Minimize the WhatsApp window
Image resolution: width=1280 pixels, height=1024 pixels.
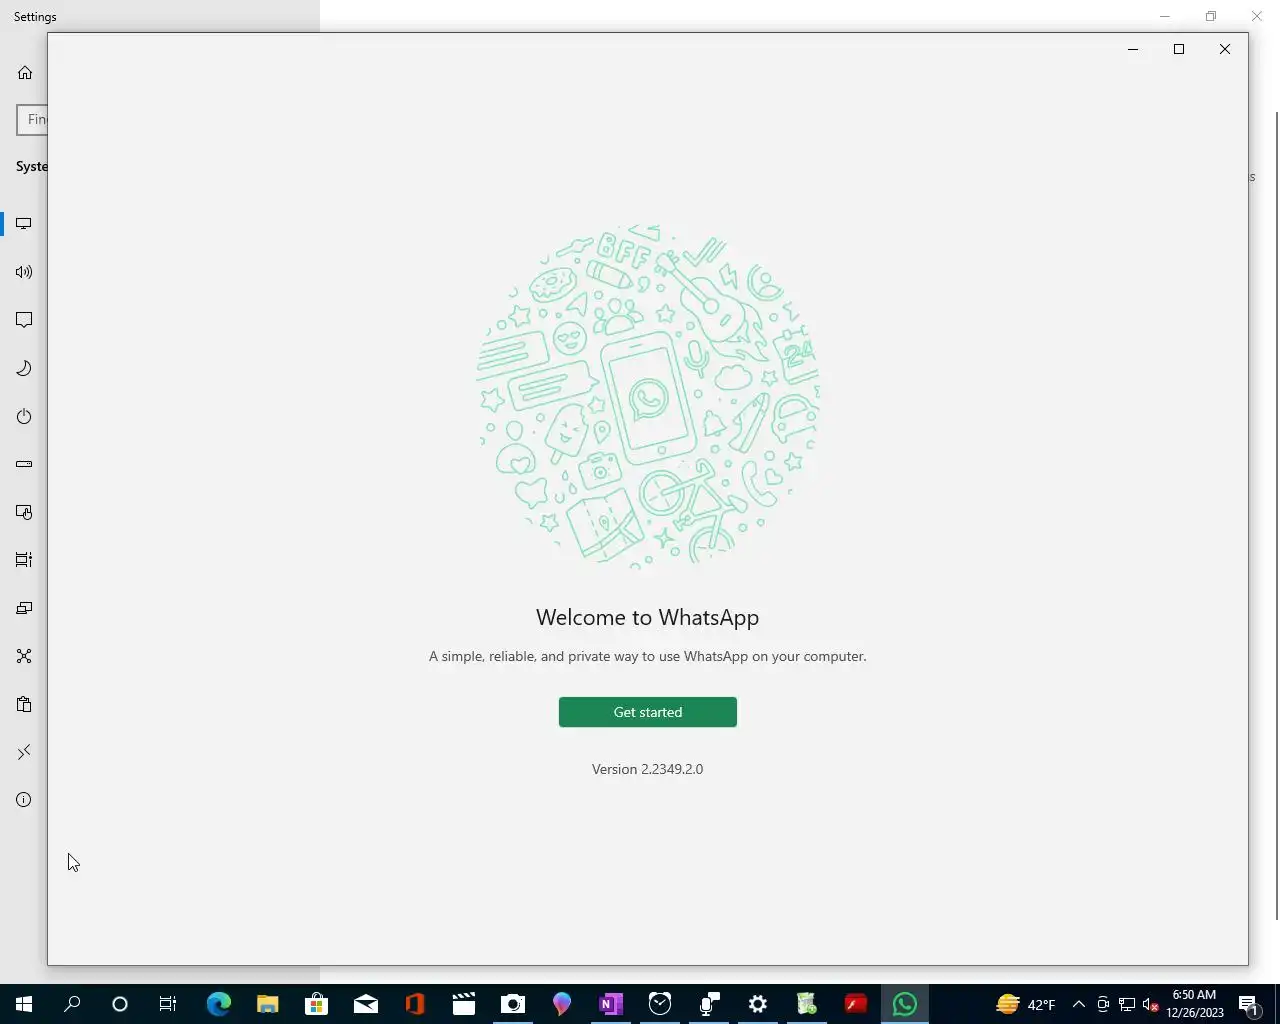tap(1133, 49)
